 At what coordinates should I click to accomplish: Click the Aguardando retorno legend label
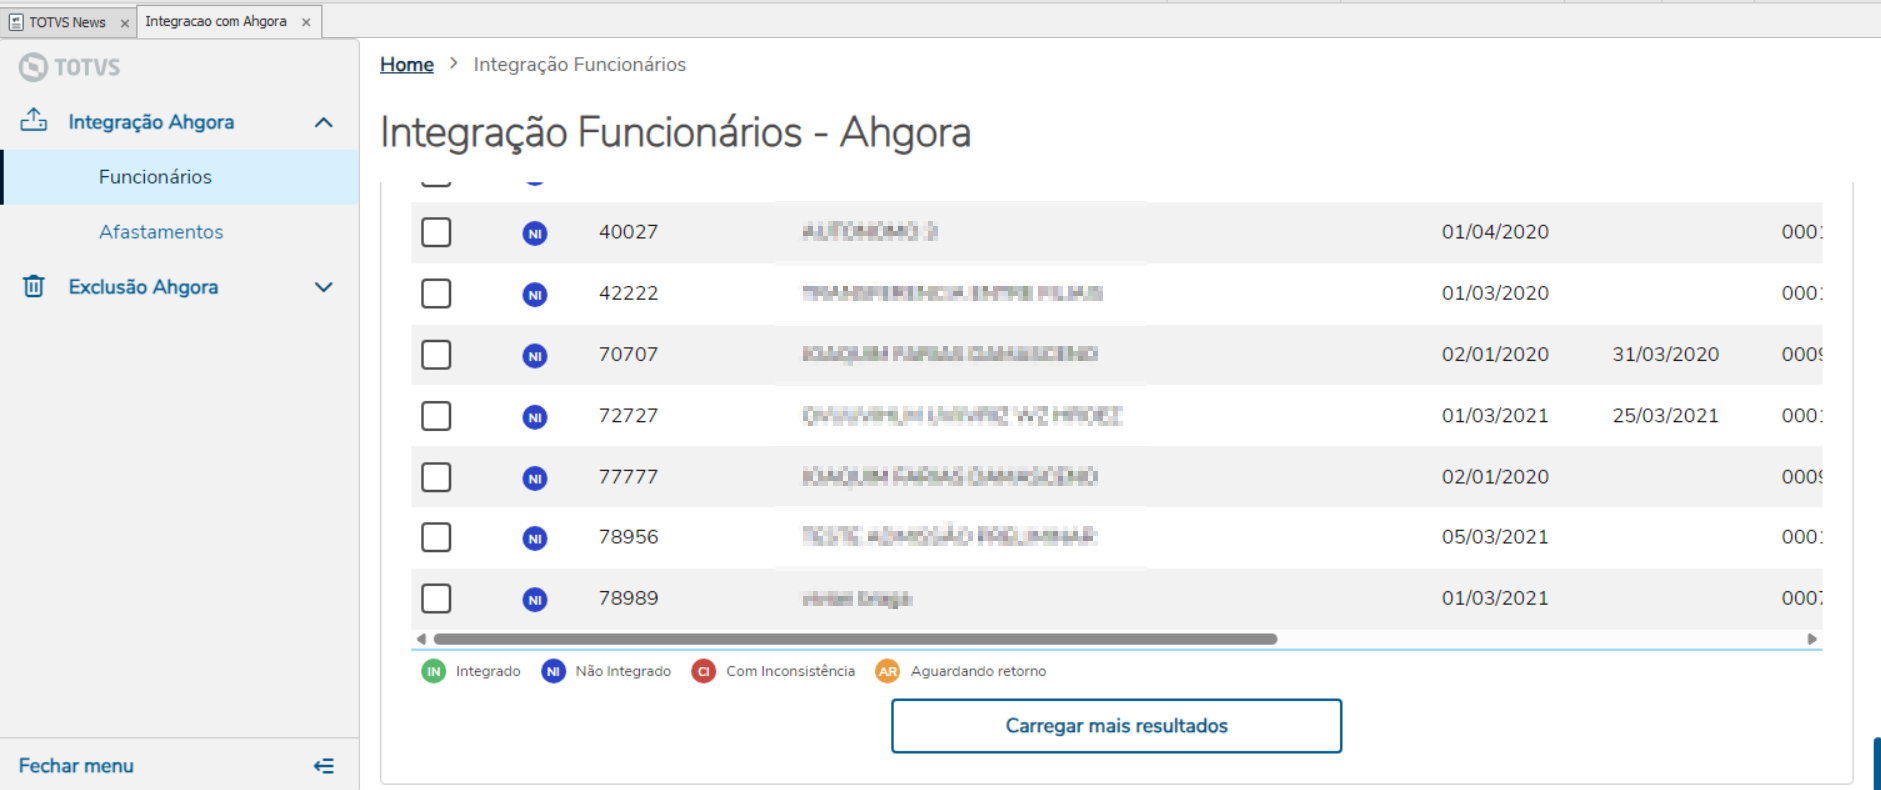pos(978,671)
